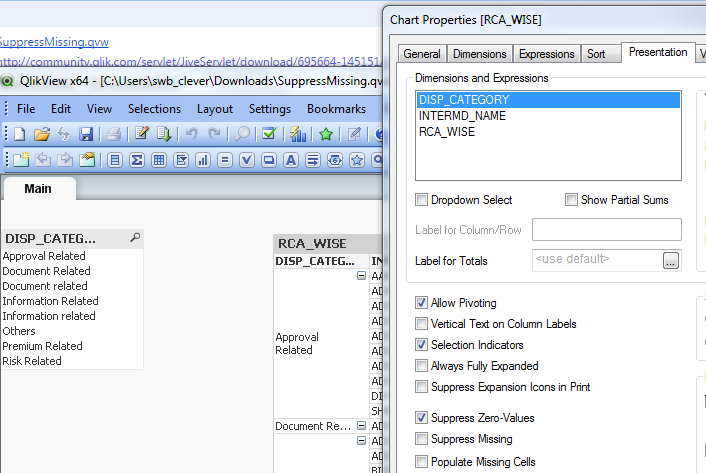Open the community.qlik.com download link
706x473 pixels.
(190, 62)
